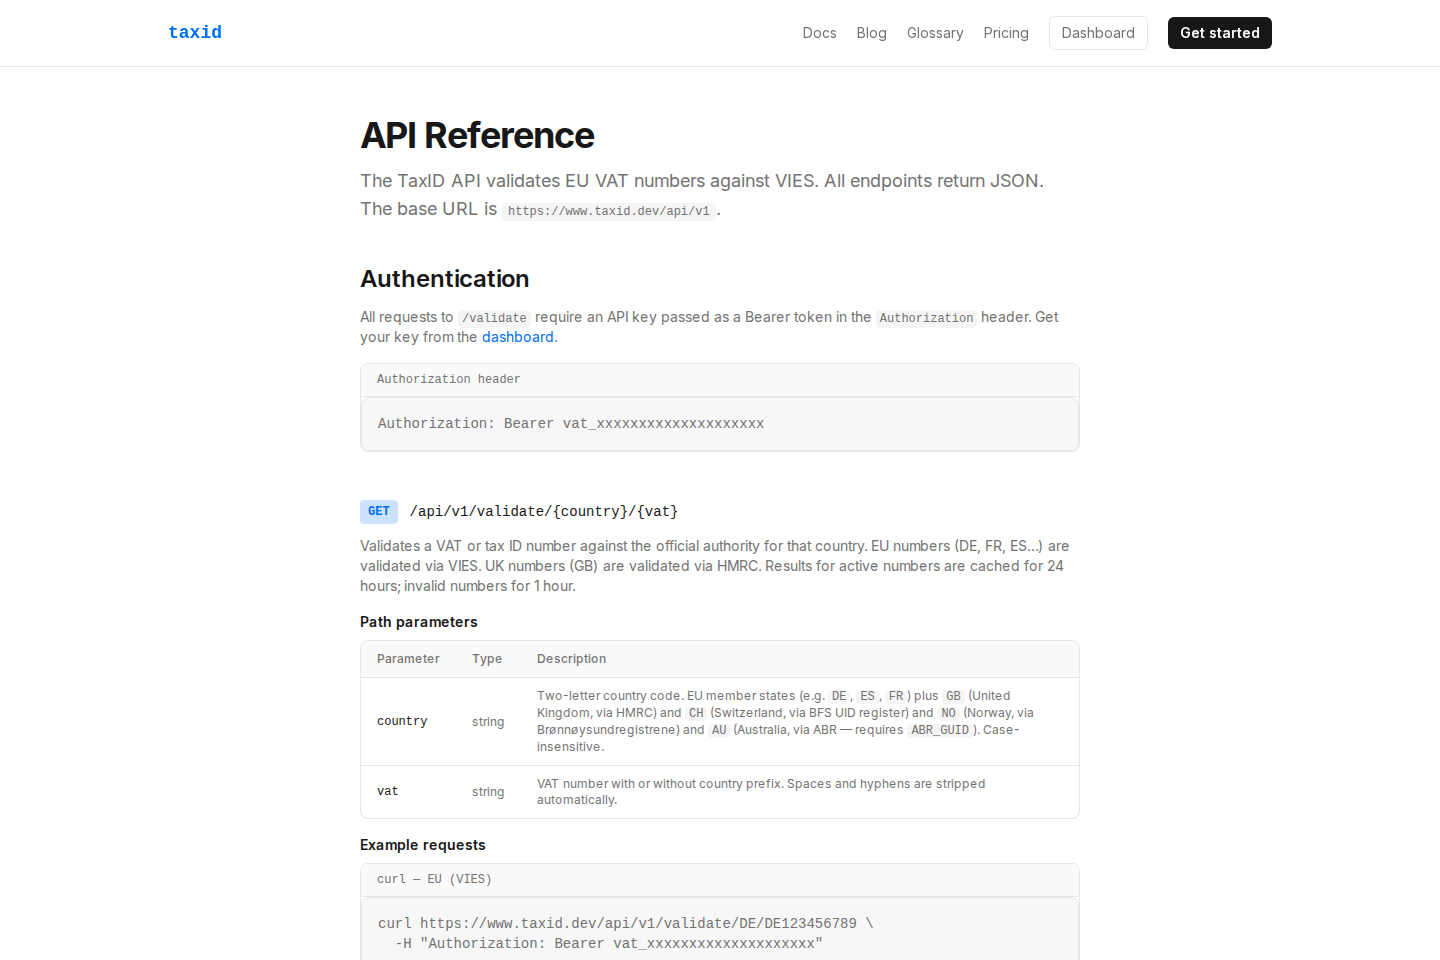The image size is (1440, 960).
Task: Click the FR country code tag
Action: [896, 696]
